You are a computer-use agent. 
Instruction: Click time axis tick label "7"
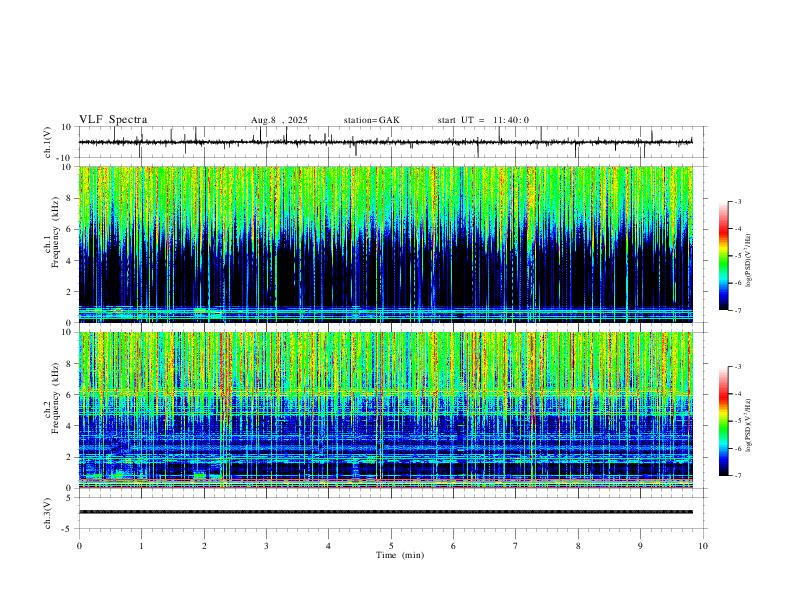coord(516,546)
